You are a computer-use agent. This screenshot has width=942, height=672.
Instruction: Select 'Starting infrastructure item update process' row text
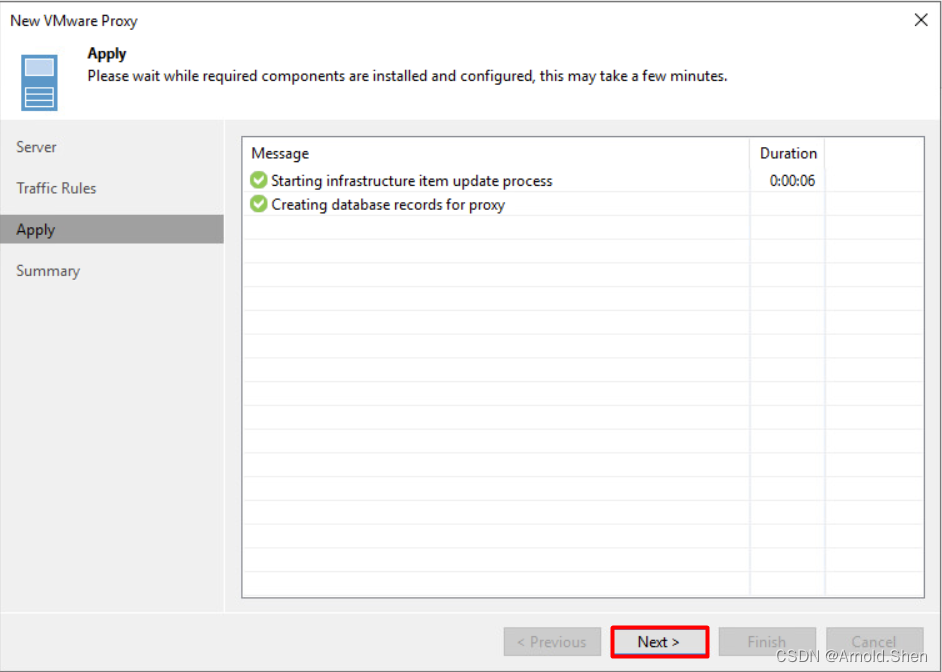click(412, 180)
